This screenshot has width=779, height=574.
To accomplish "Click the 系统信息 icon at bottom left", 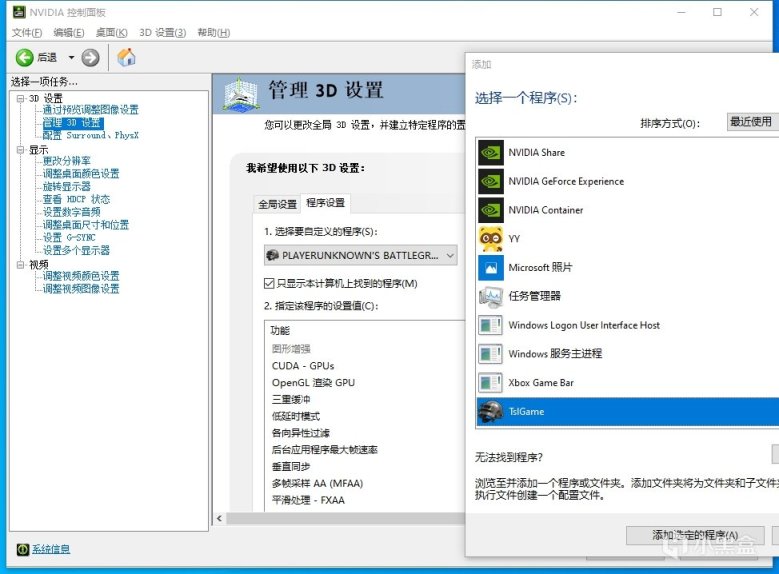I will click(x=22, y=549).
